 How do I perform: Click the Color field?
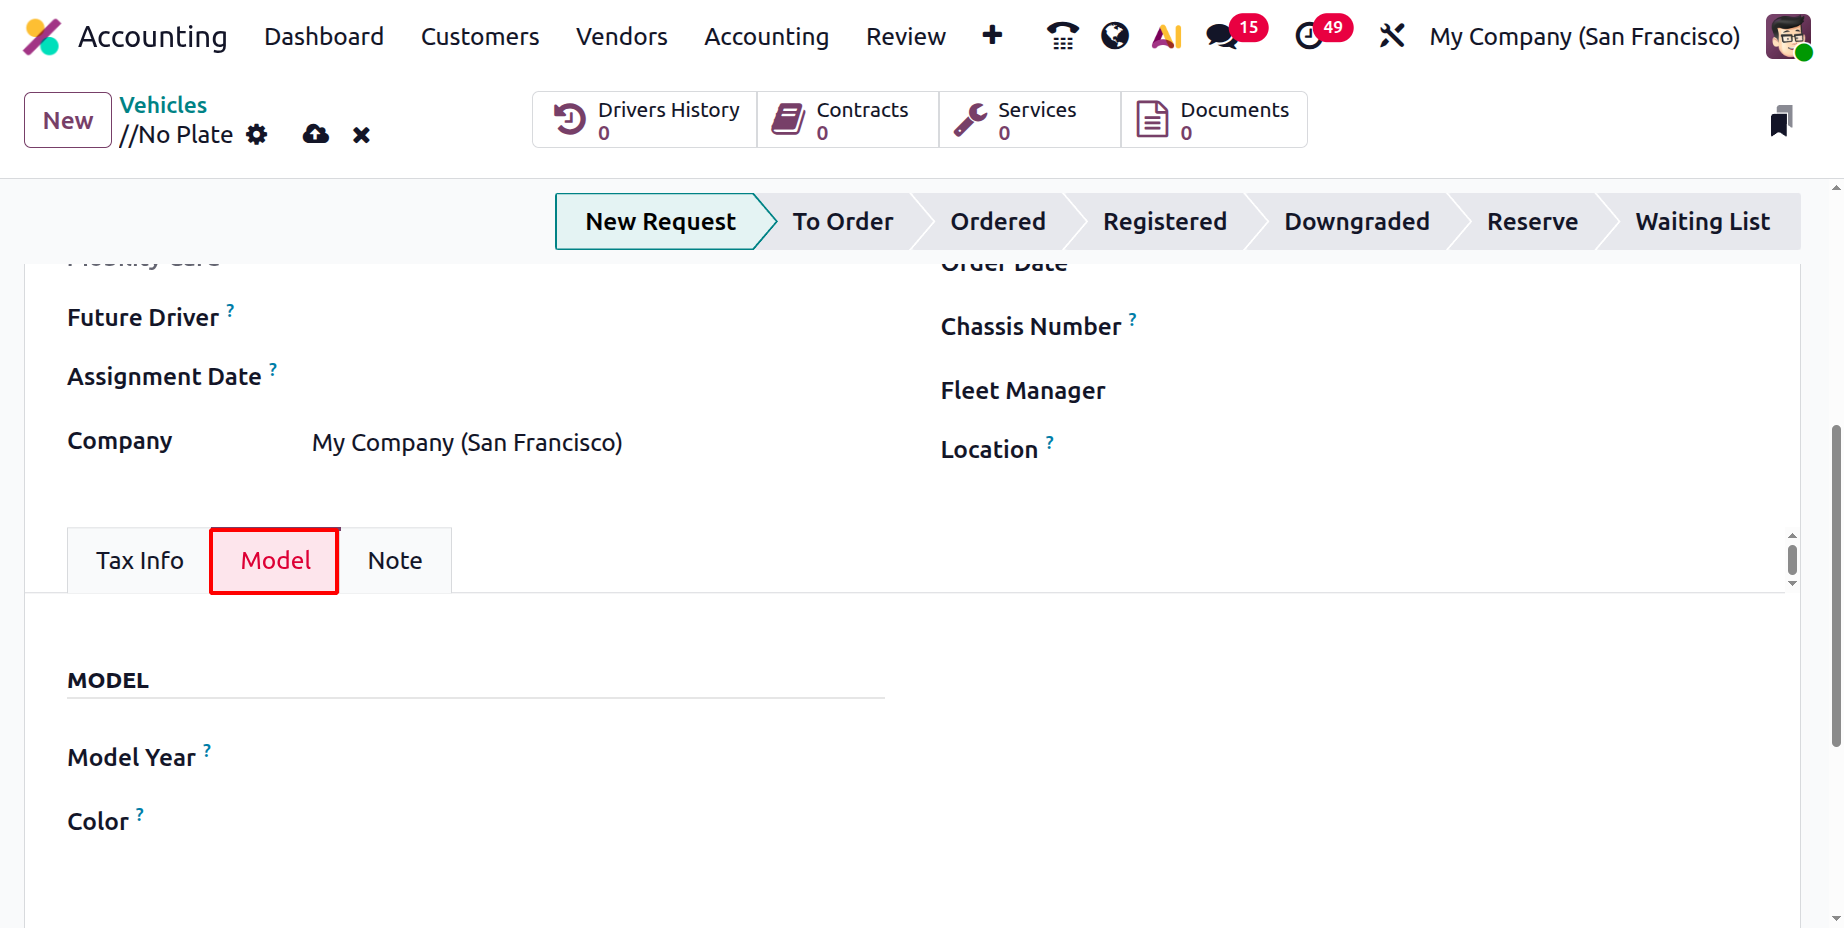(x=598, y=822)
